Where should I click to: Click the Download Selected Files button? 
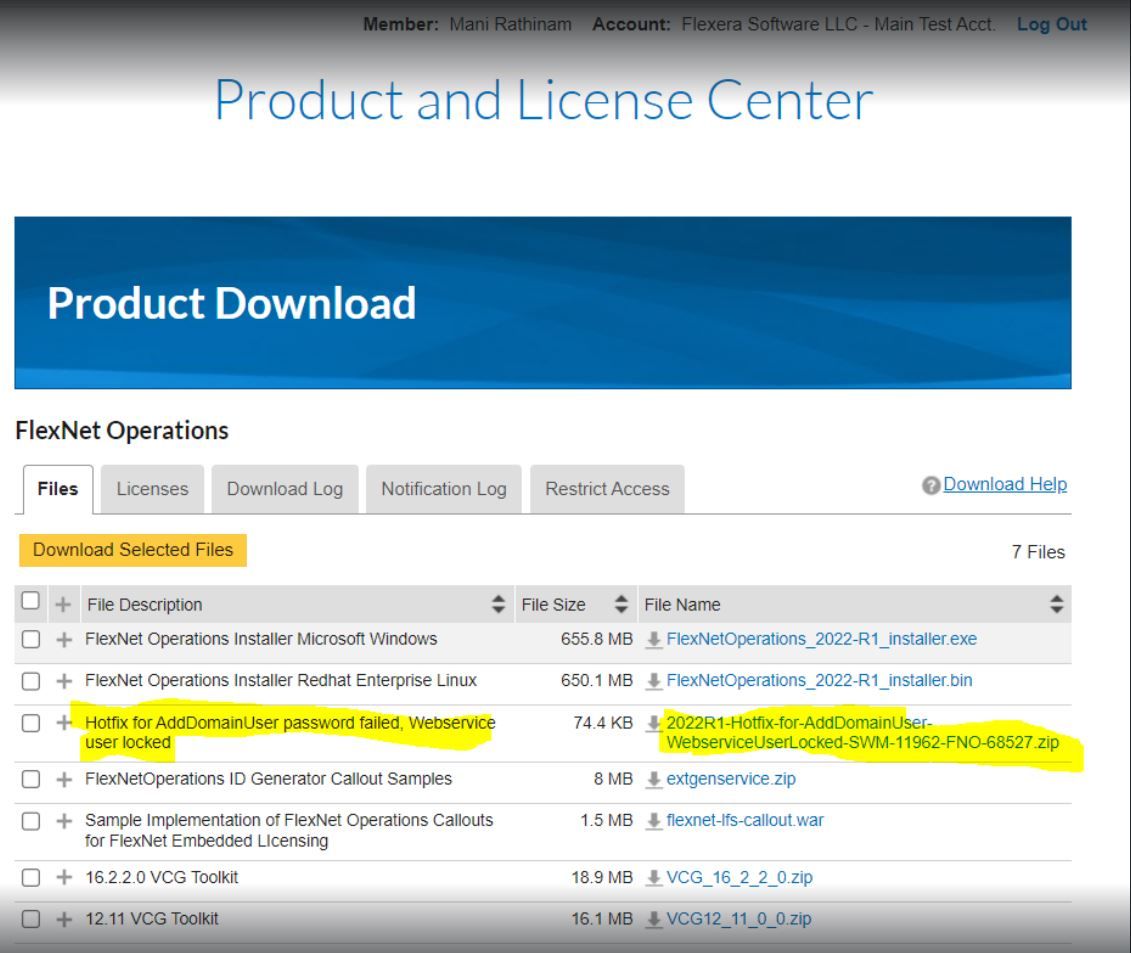tap(132, 550)
